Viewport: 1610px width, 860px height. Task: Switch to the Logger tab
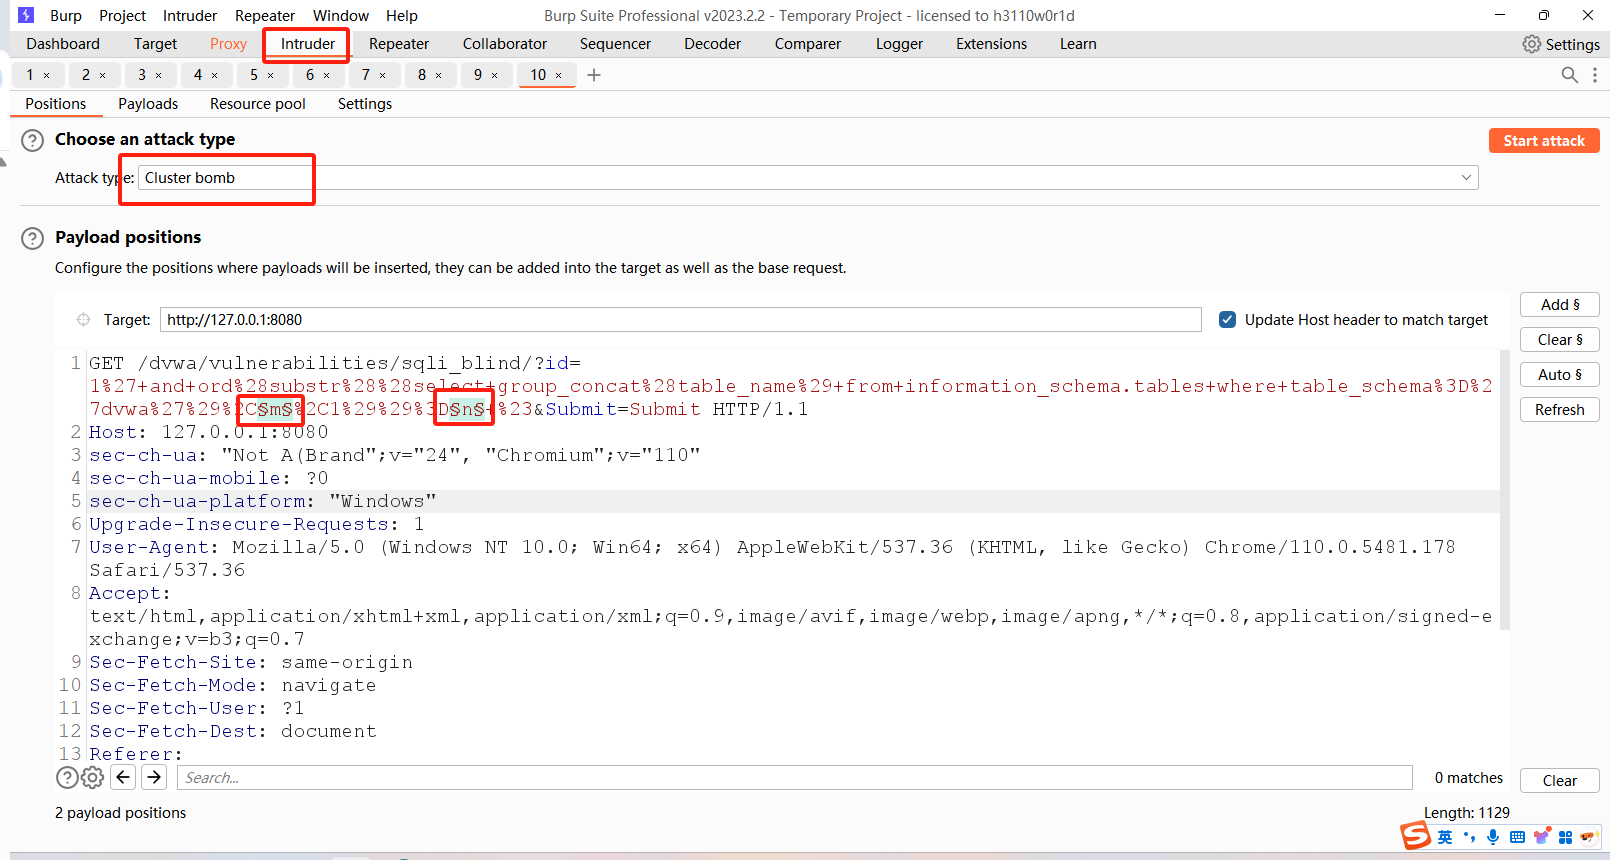click(899, 44)
